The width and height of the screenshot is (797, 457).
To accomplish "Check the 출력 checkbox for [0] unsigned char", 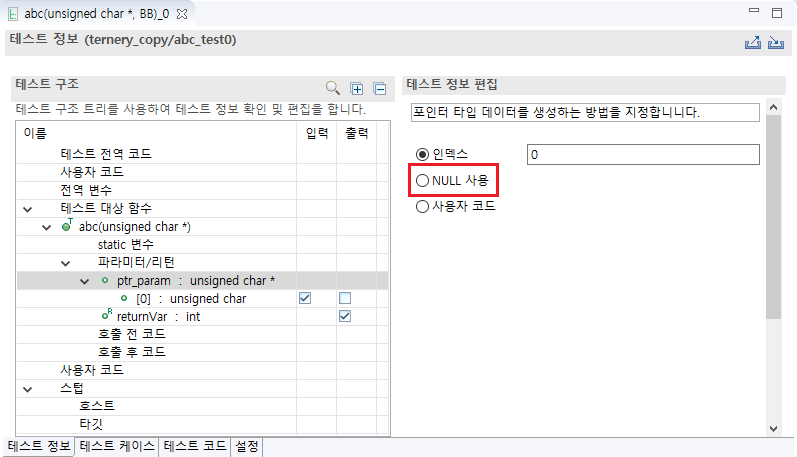I will tap(345, 299).
